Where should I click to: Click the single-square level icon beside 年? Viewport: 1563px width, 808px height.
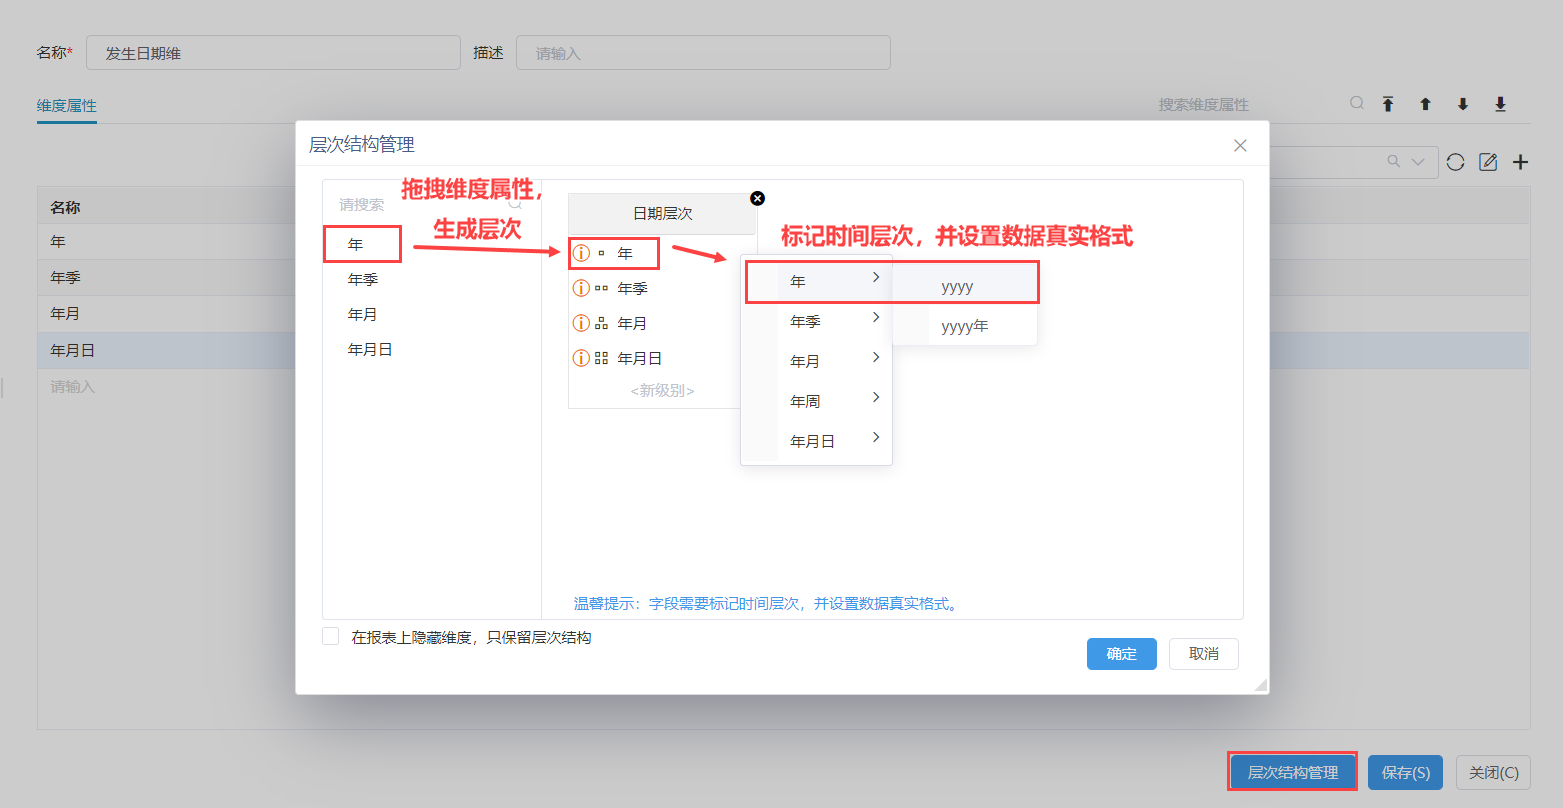pos(601,254)
